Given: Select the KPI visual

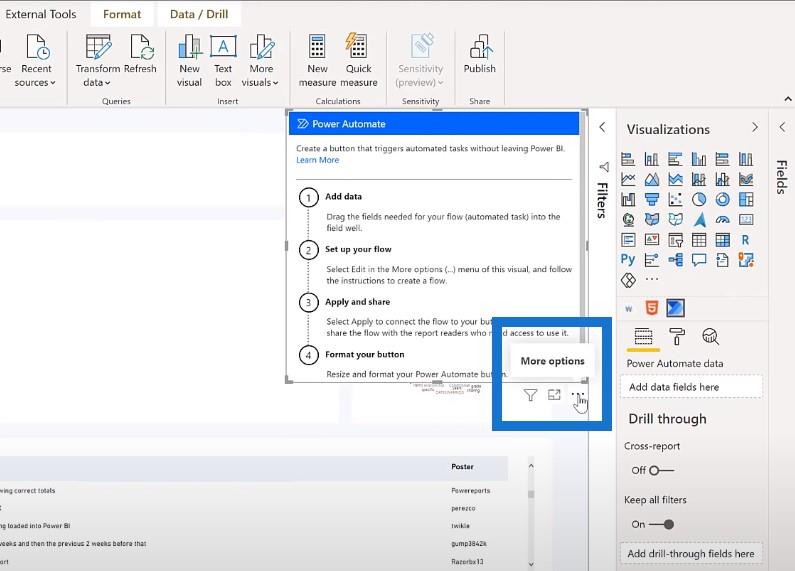Looking at the screenshot, I should click(x=652, y=239).
